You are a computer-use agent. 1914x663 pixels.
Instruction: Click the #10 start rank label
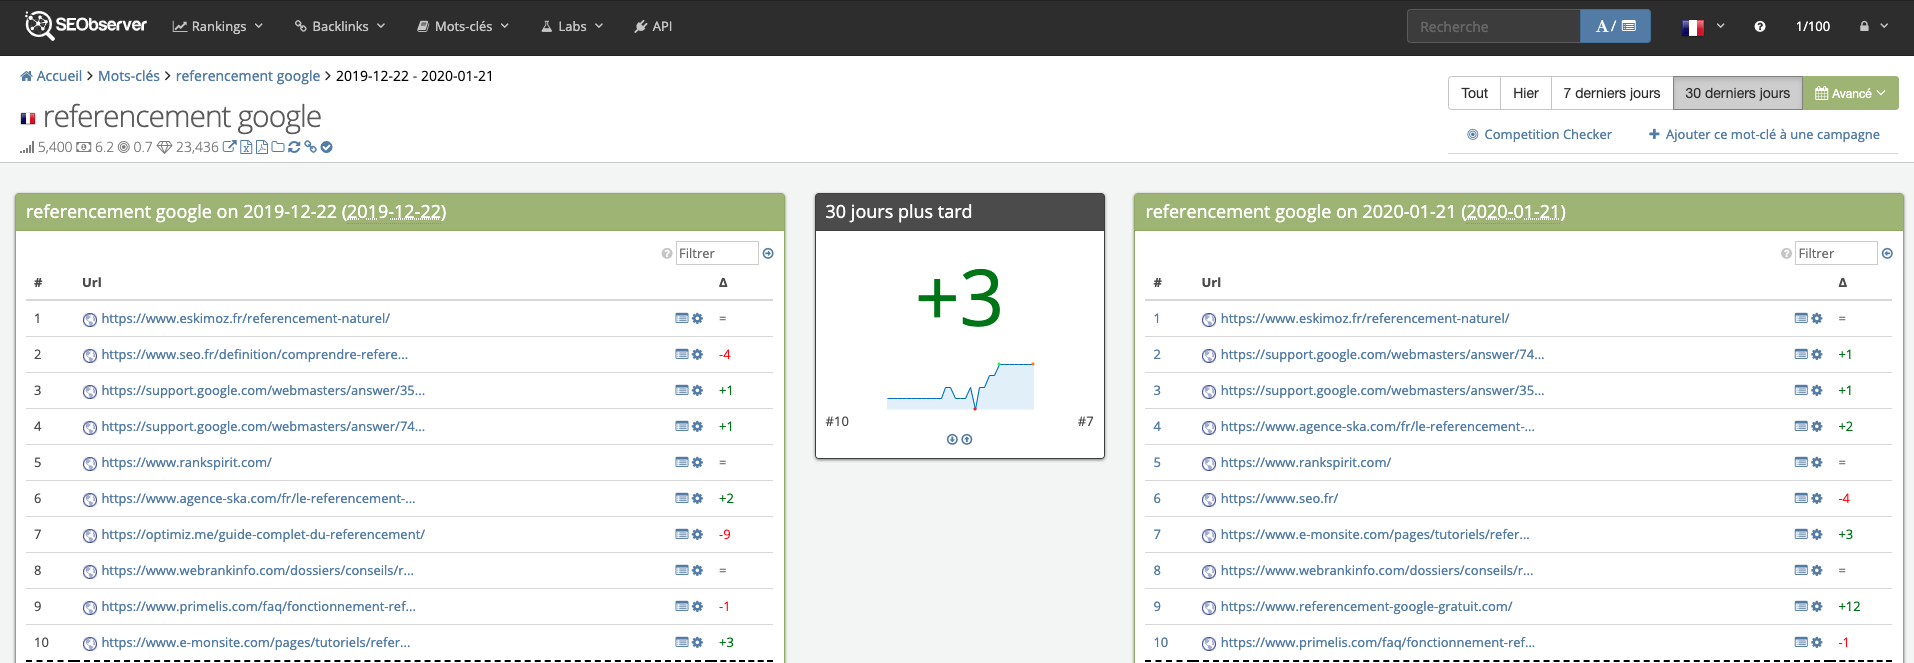pos(837,421)
